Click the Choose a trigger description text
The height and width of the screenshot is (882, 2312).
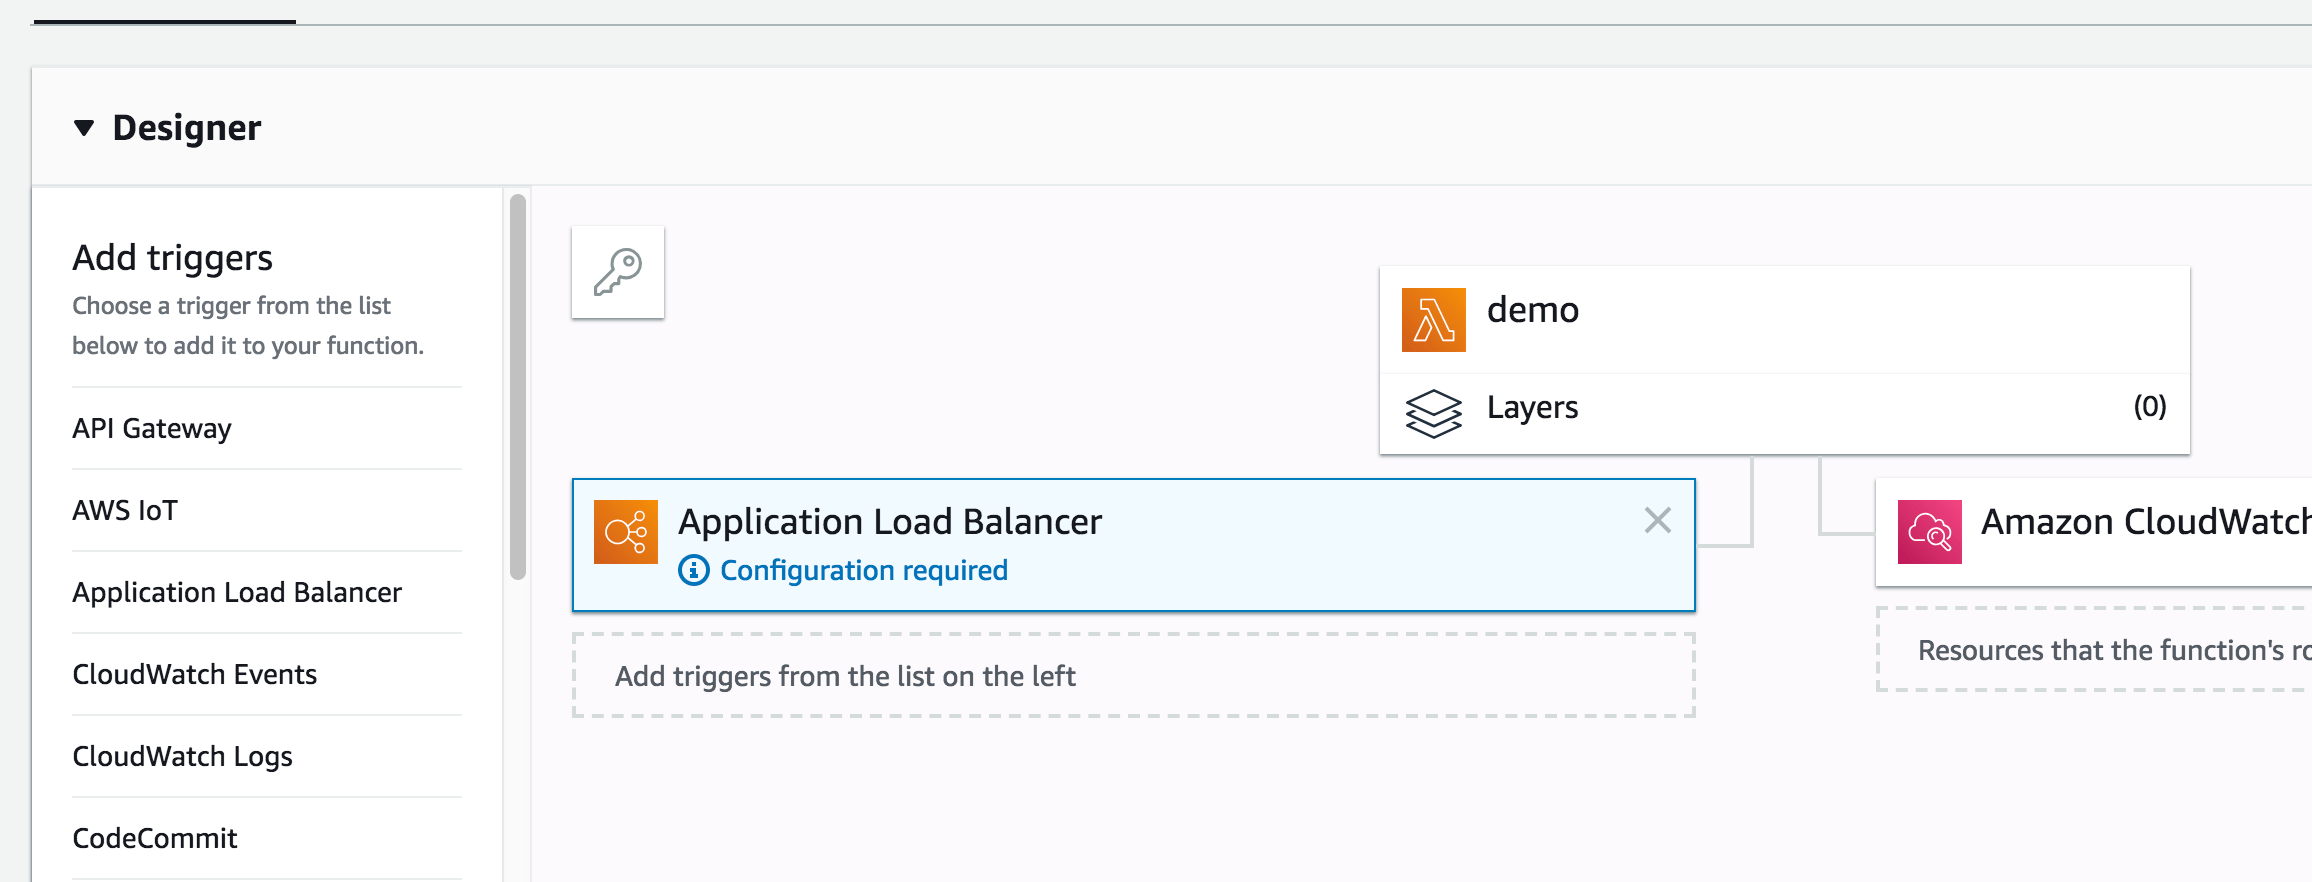[x=248, y=325]
